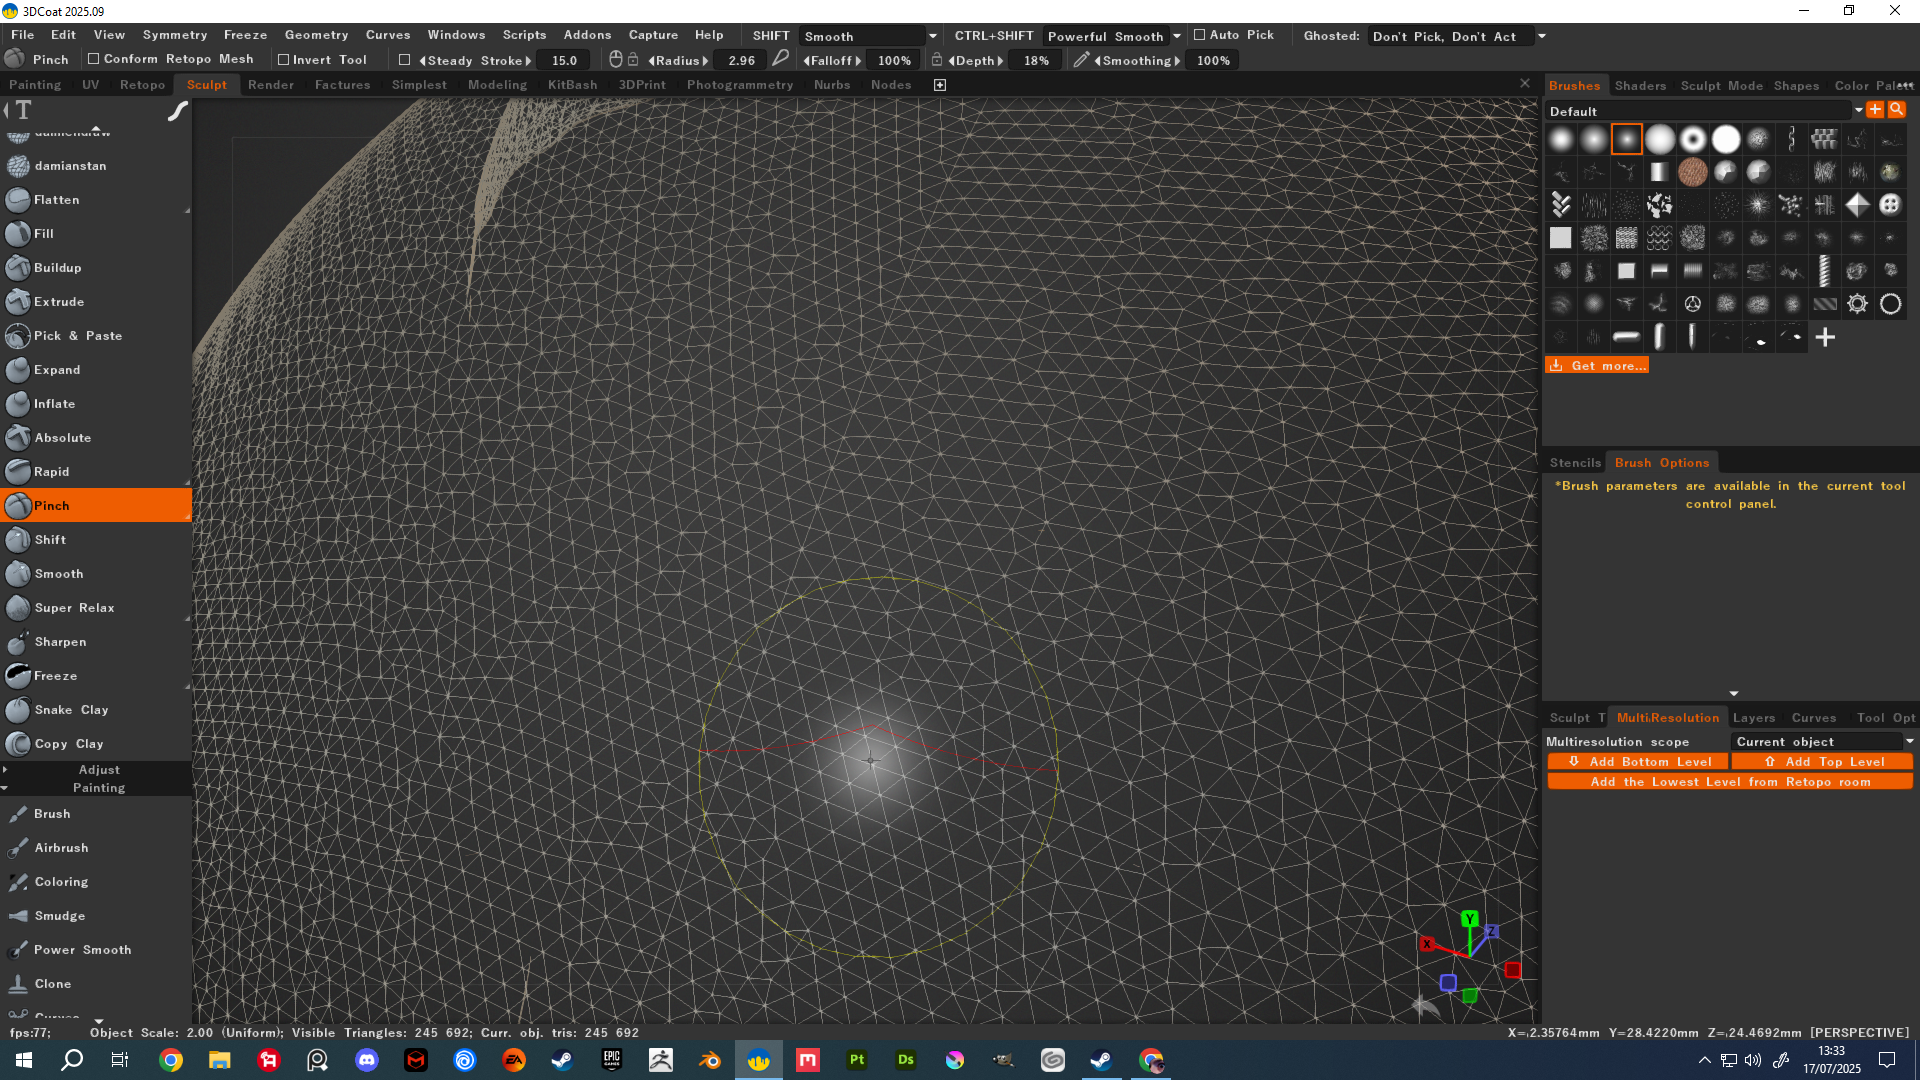Viewport: 1920px width, 1080px height.
Task: Click the Add Bottom Level button
Action: point(1637,762)
